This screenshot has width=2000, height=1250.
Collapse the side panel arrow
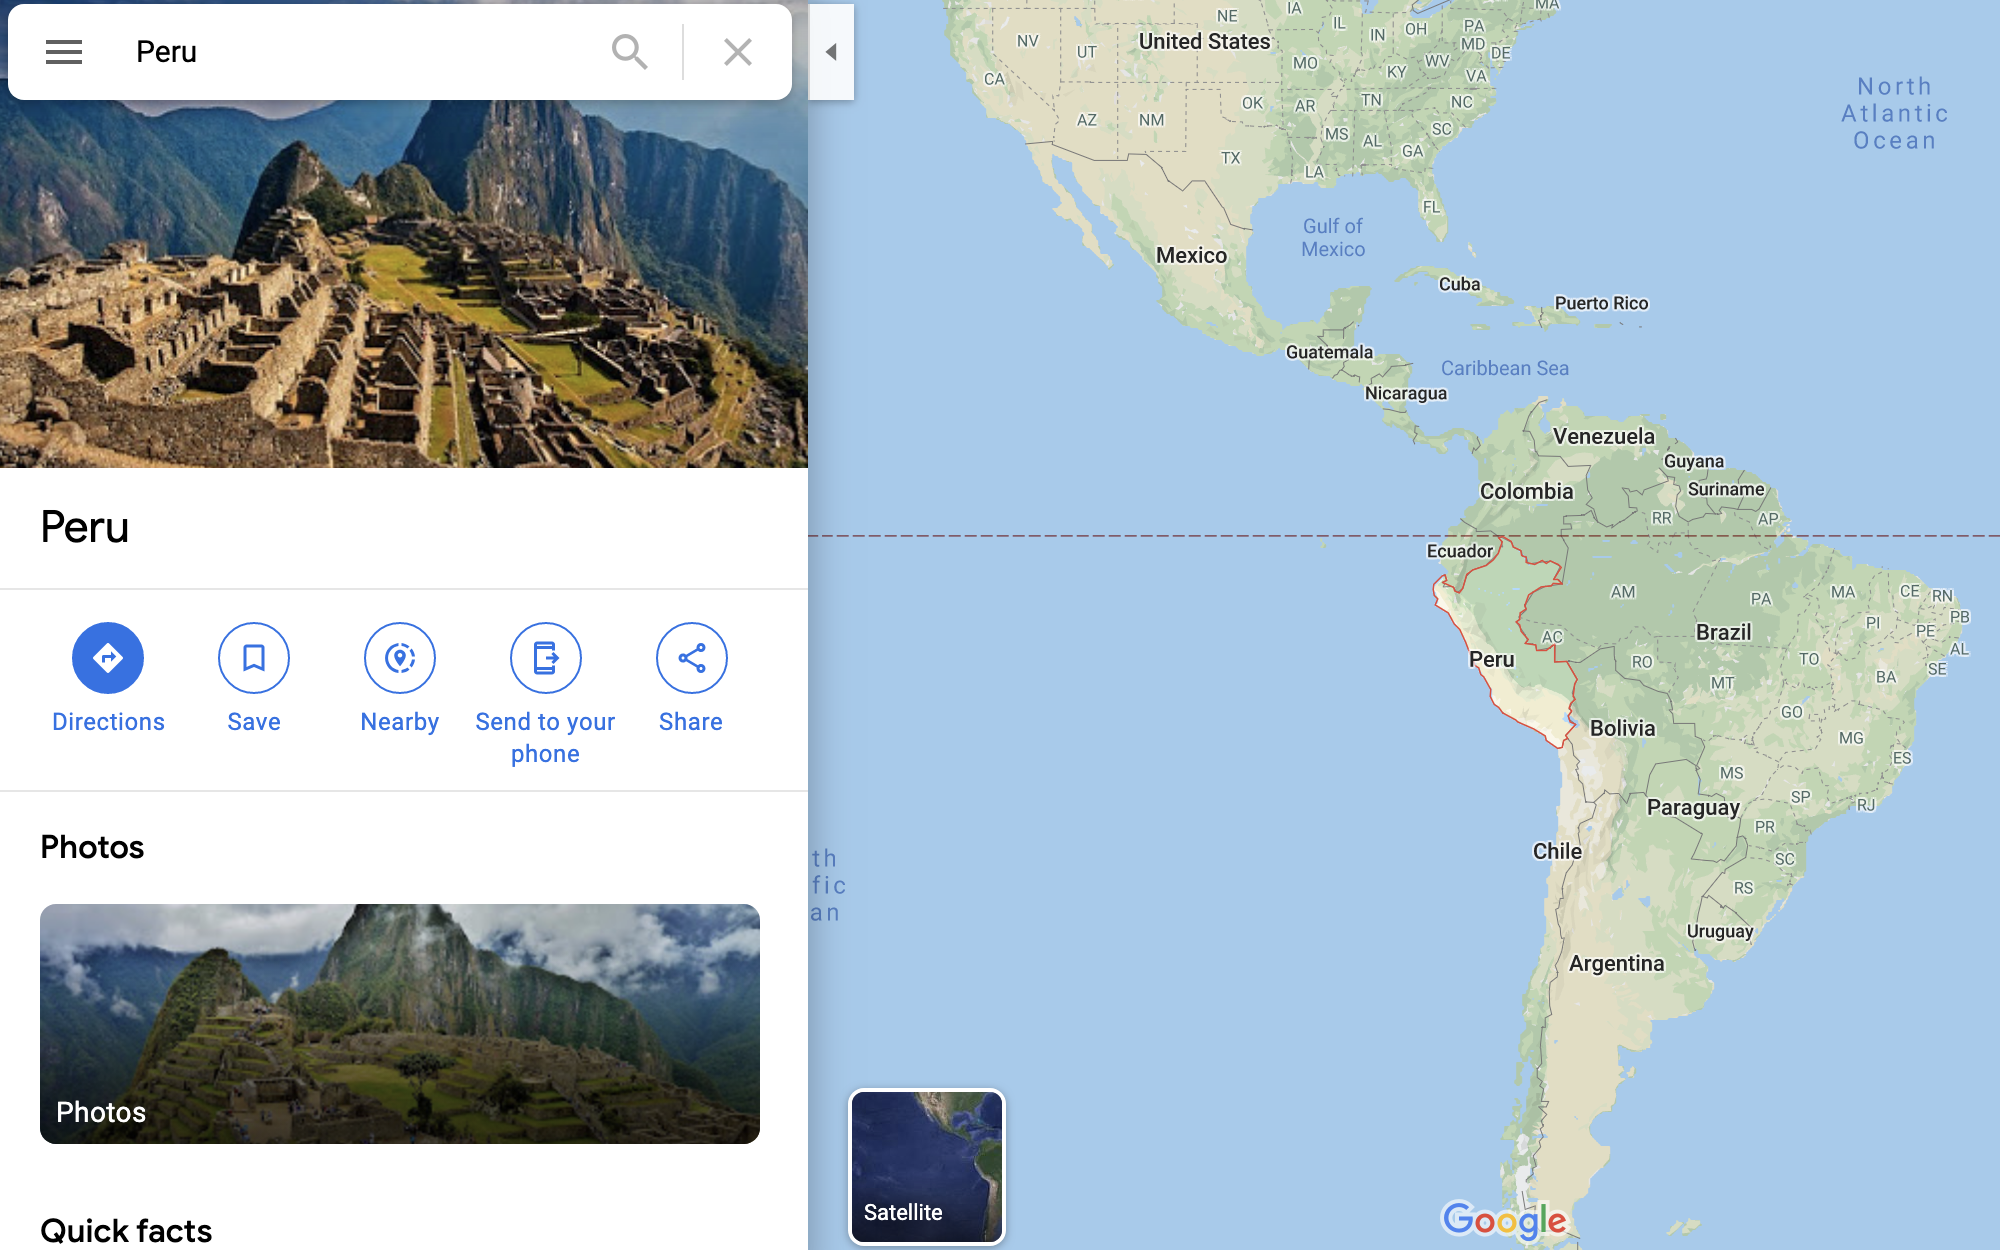tap(831, 52)
